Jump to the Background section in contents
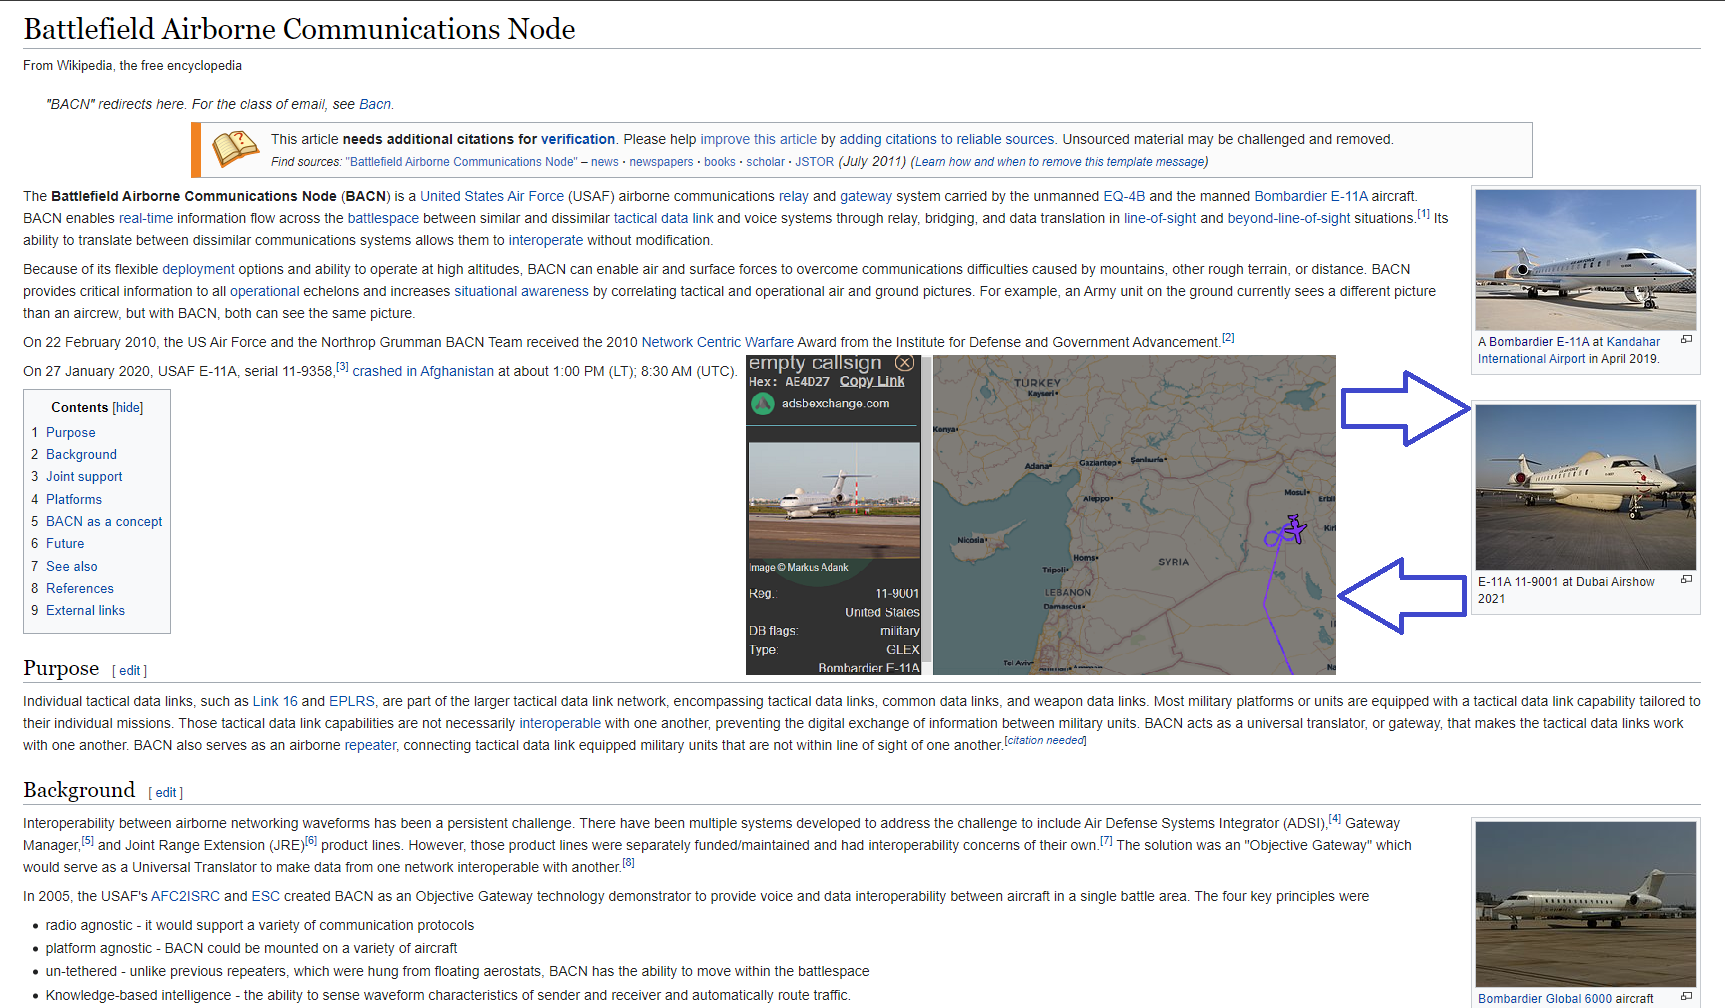The height and width of the screenshot is (1008, 1725). (x=81, y=455)
